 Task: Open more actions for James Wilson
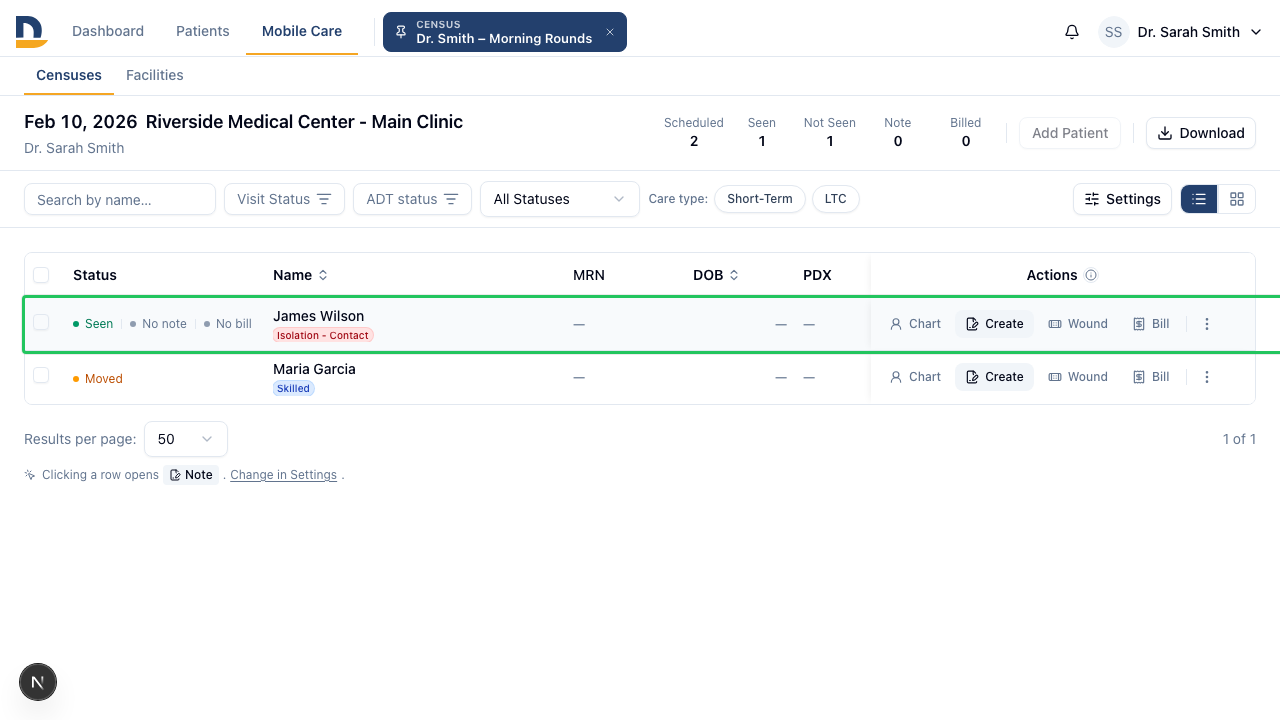(x=1207, y=324)
